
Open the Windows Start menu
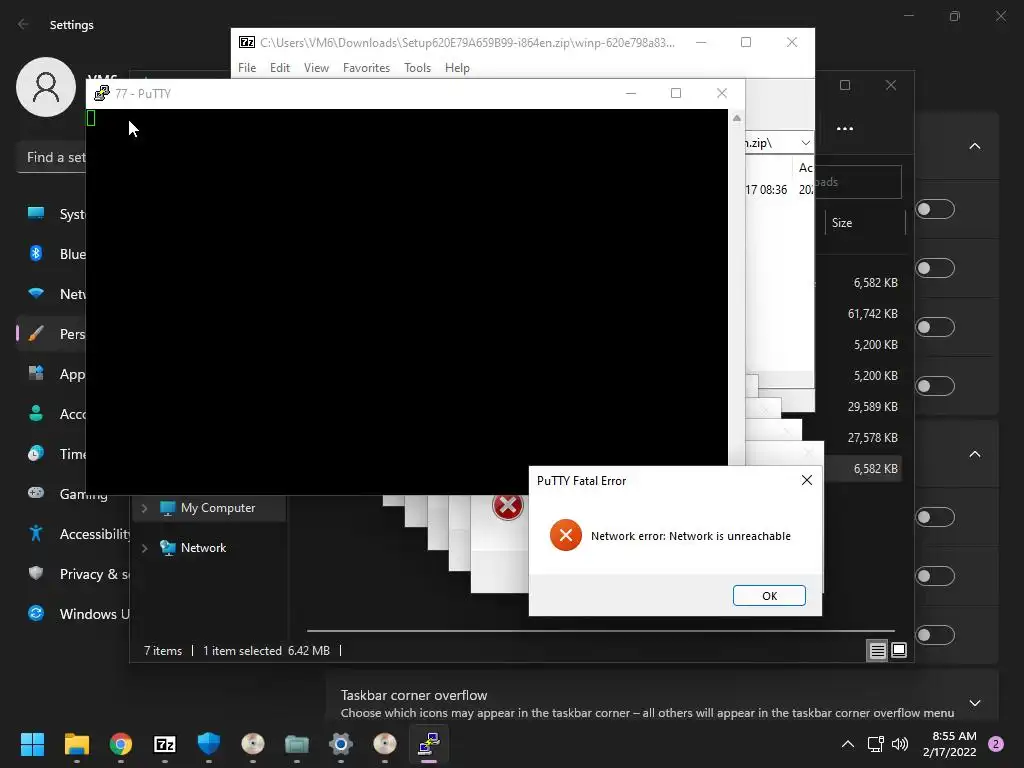(32, 744)
